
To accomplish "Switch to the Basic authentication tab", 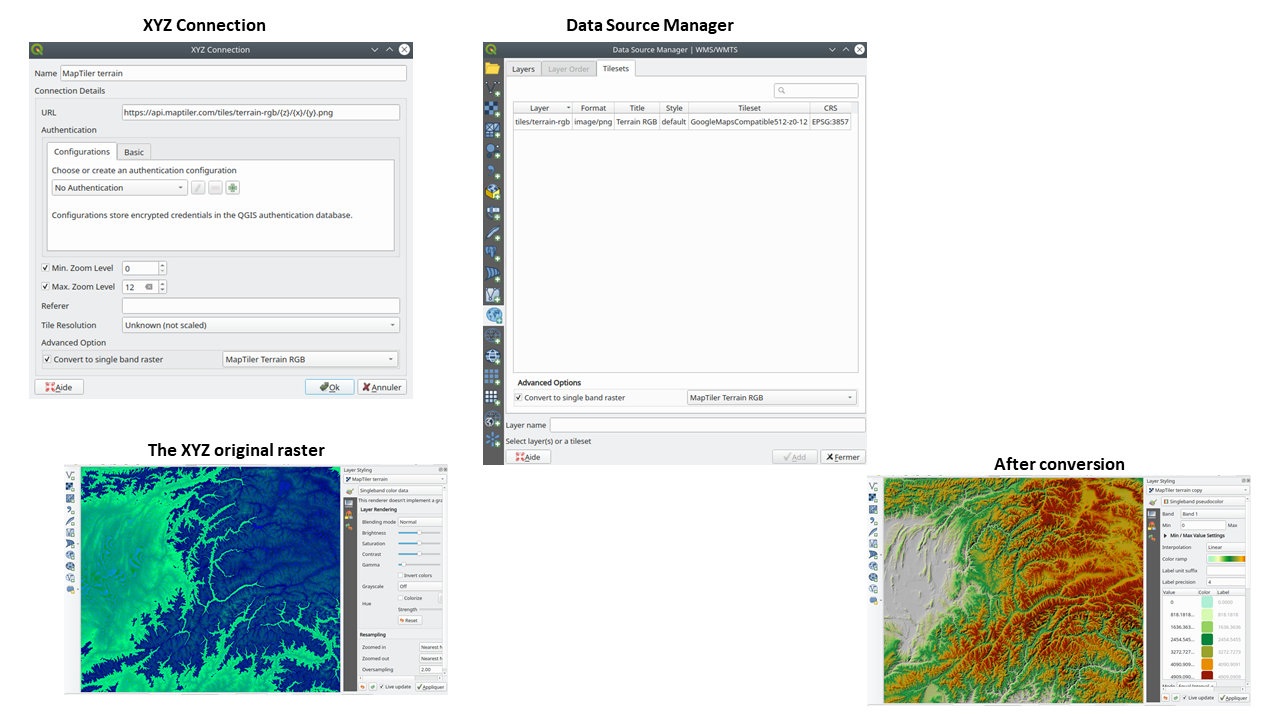I will click(133, 152).
